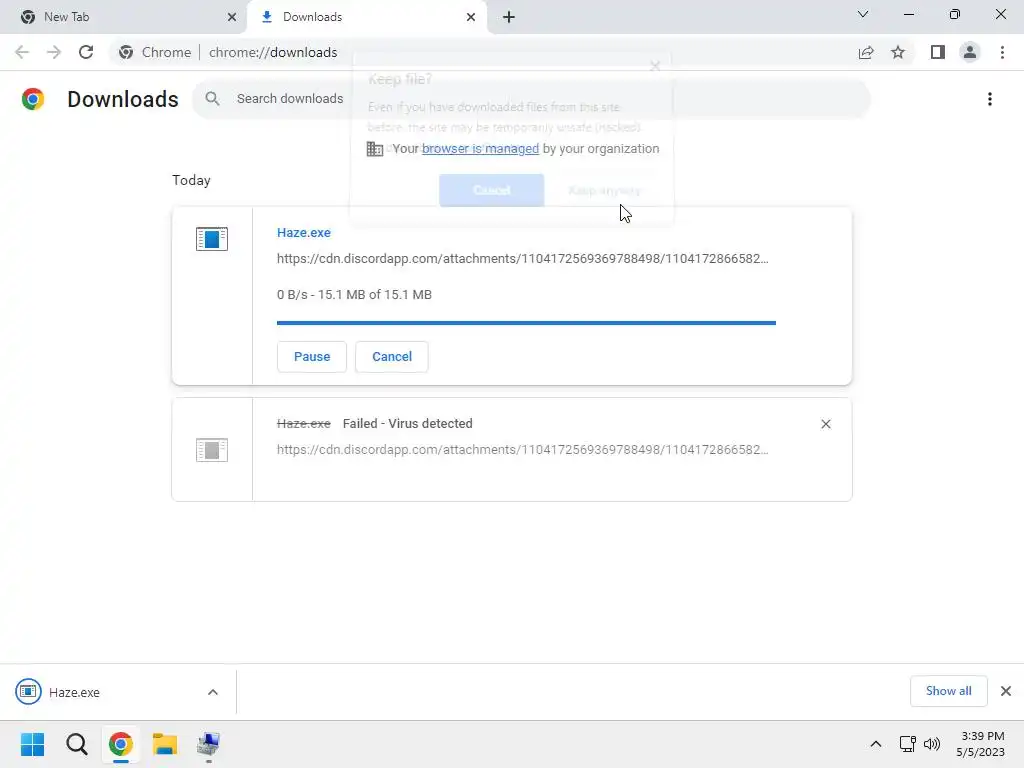The image size is (1024, 768).
Task: Open the Downloads page more actions menu
Action: coord(990,99)
